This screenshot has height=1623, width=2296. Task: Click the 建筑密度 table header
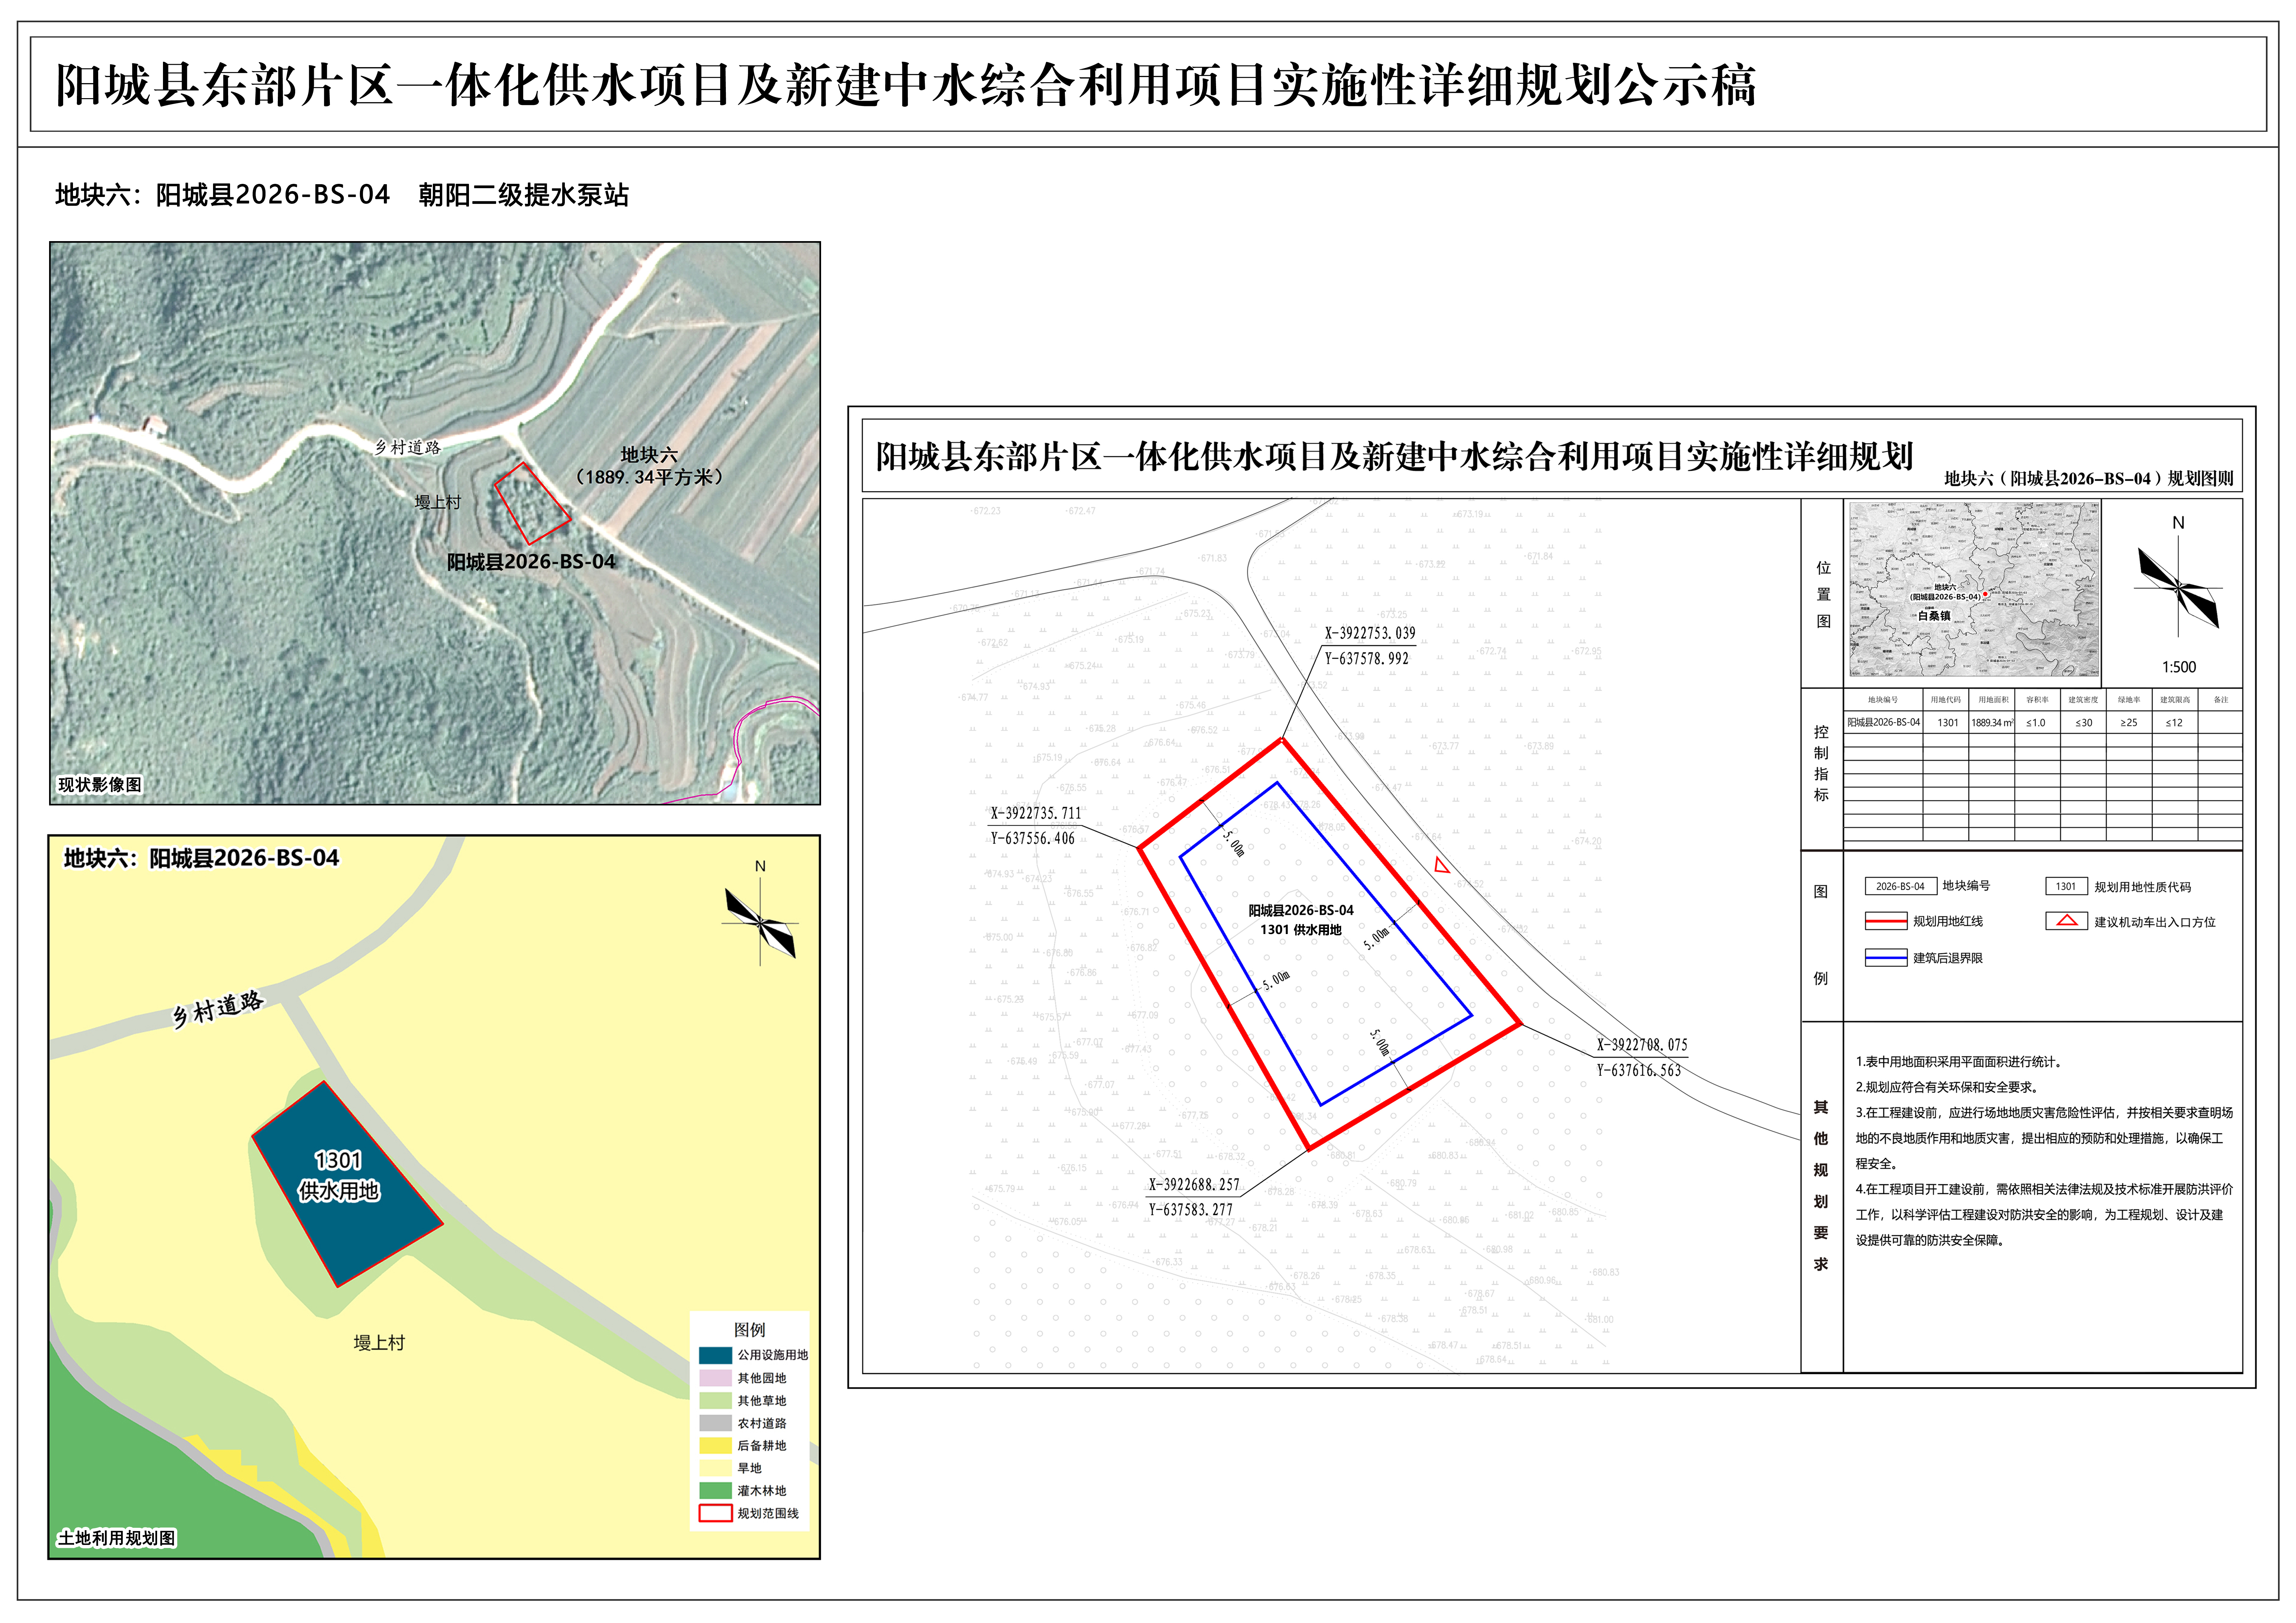[2083, 700]
